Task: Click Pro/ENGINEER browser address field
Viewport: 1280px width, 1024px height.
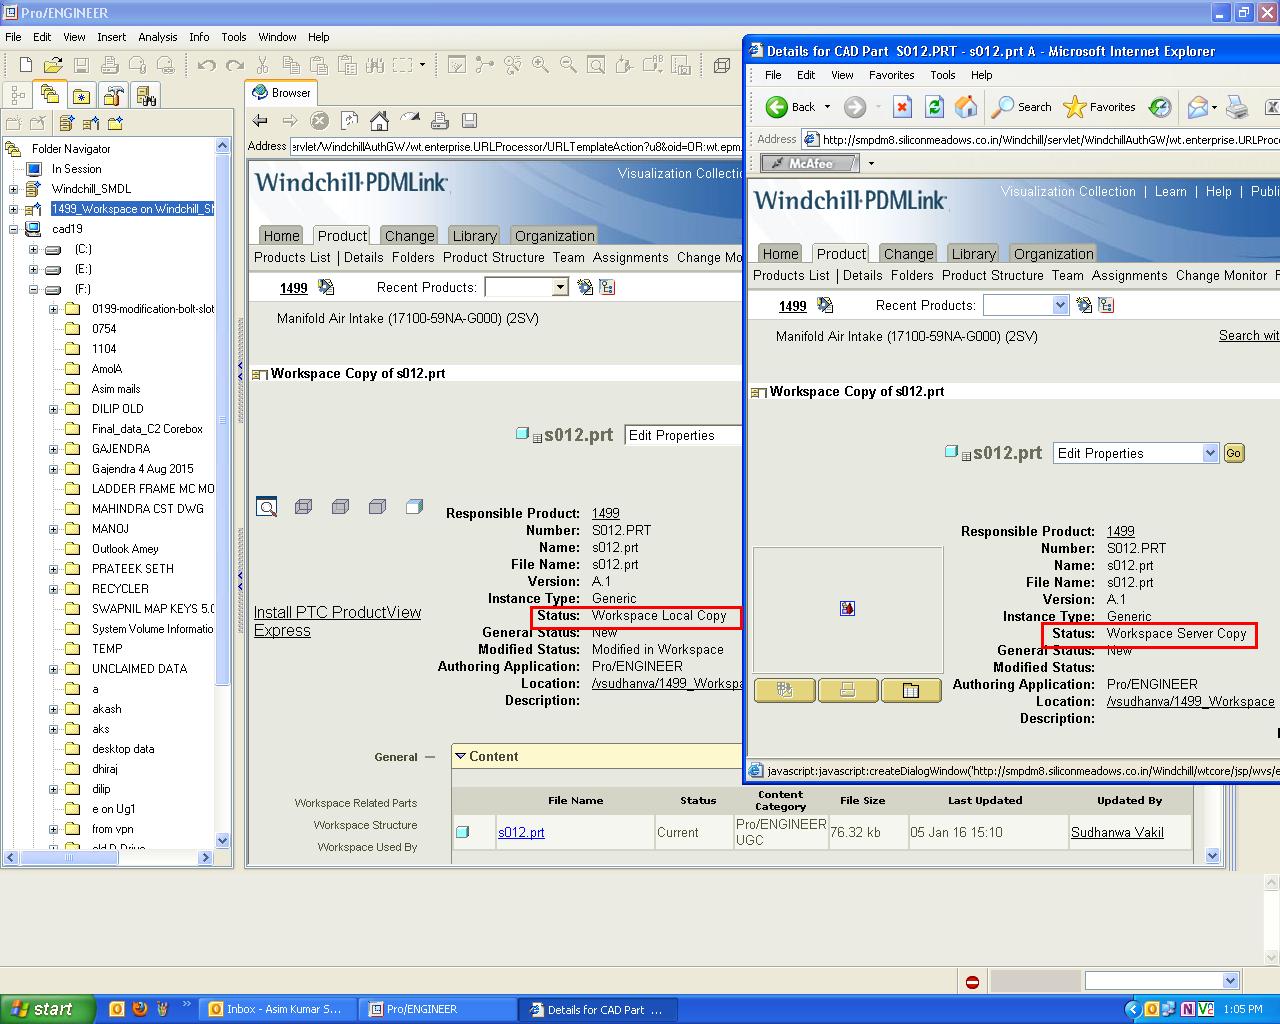Action: 516,147
